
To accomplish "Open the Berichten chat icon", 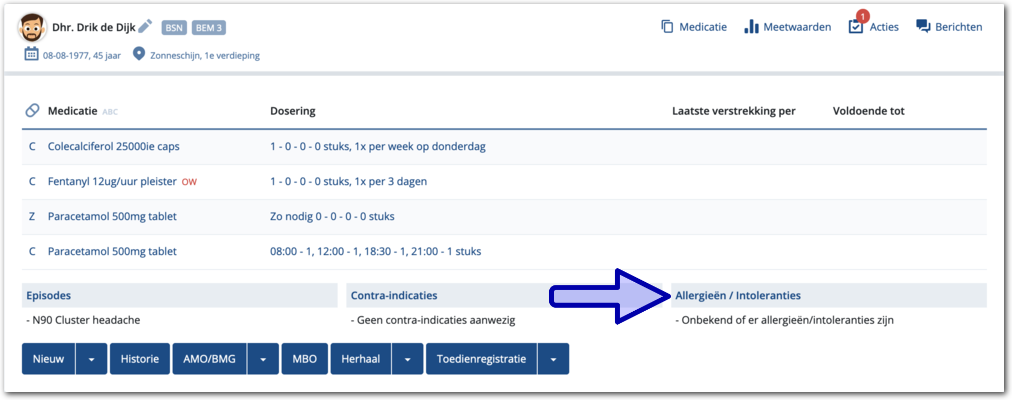I will click(x=923, y=27).
